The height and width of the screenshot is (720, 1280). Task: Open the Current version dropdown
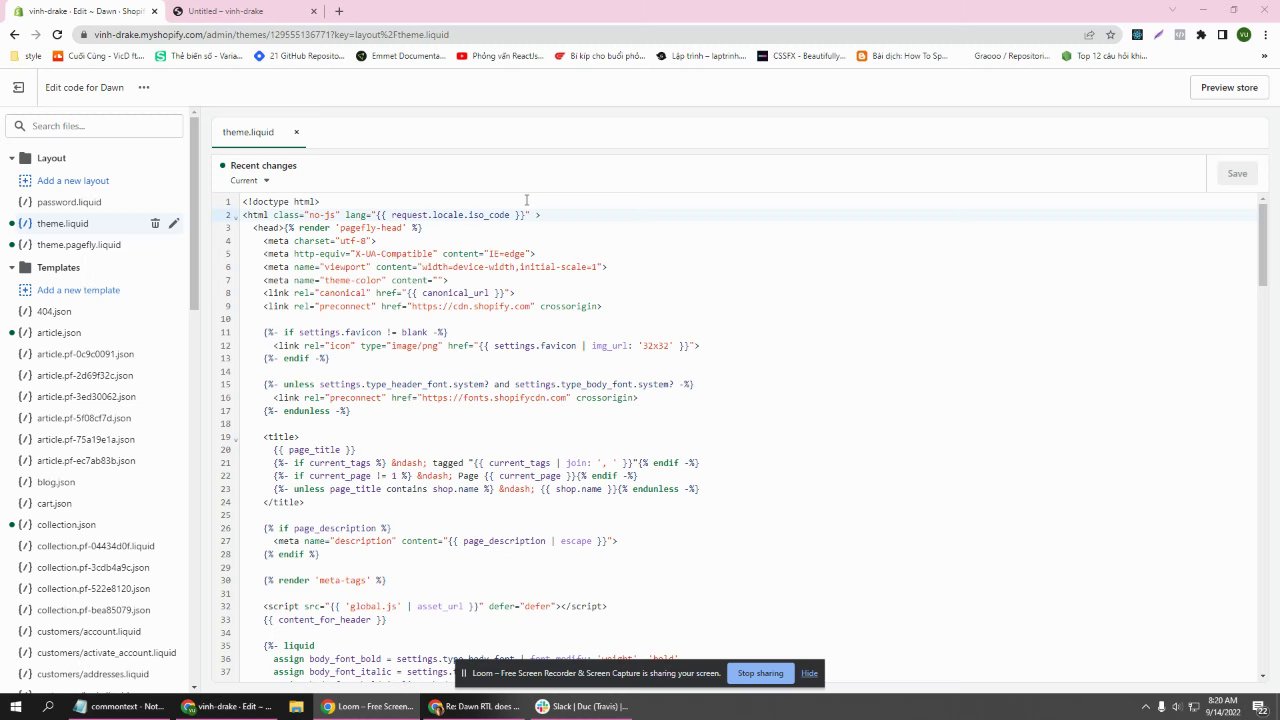tap(250, 181)
